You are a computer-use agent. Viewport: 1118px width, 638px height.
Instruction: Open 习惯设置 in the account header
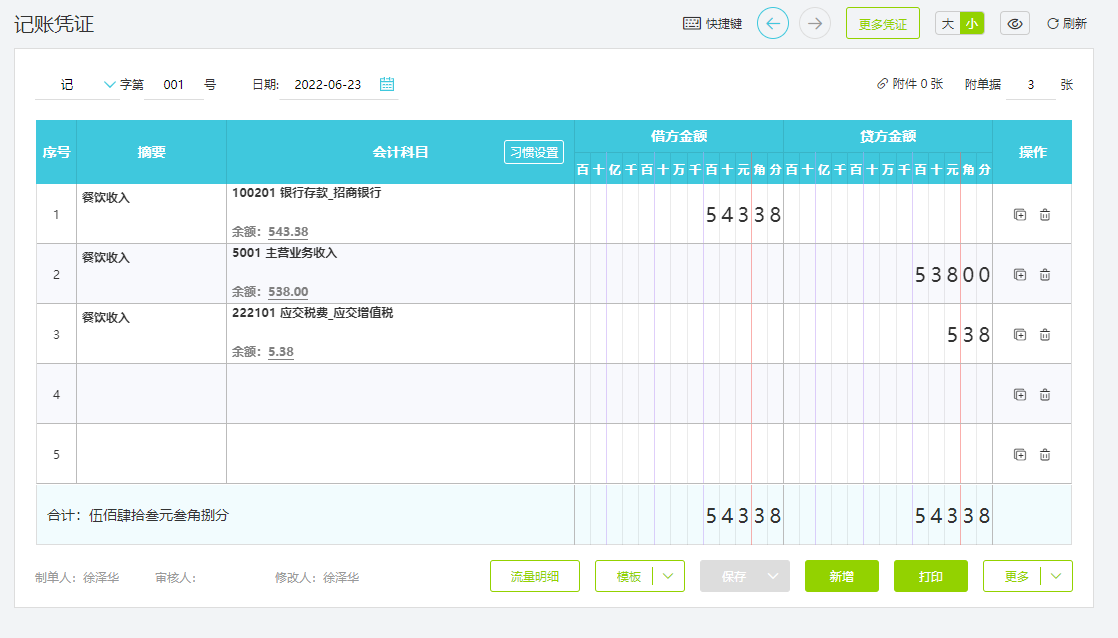pyautogui.click(x=534, y=152)
